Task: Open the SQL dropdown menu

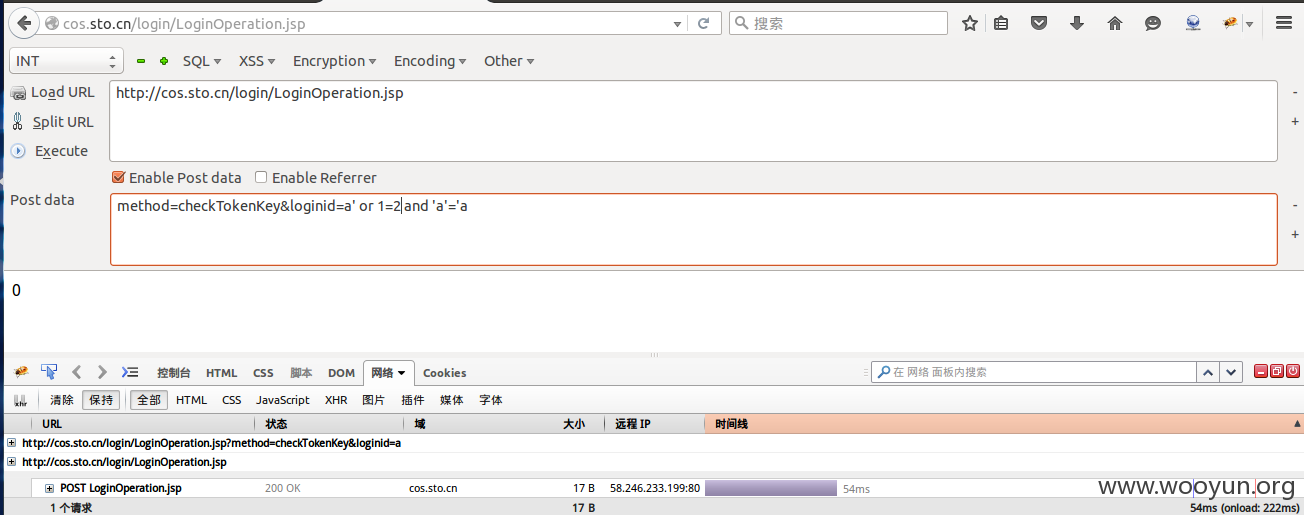Action: [x=202, y=61]
